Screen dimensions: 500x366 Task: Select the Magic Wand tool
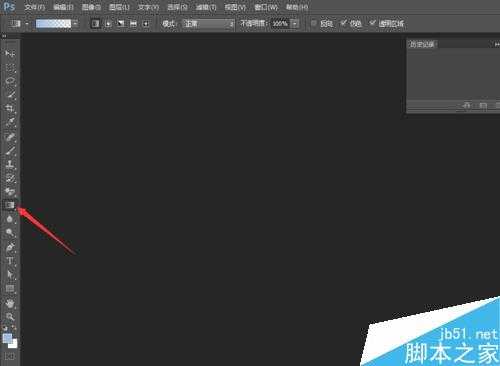pyautogui.click(x=10, y=95)
